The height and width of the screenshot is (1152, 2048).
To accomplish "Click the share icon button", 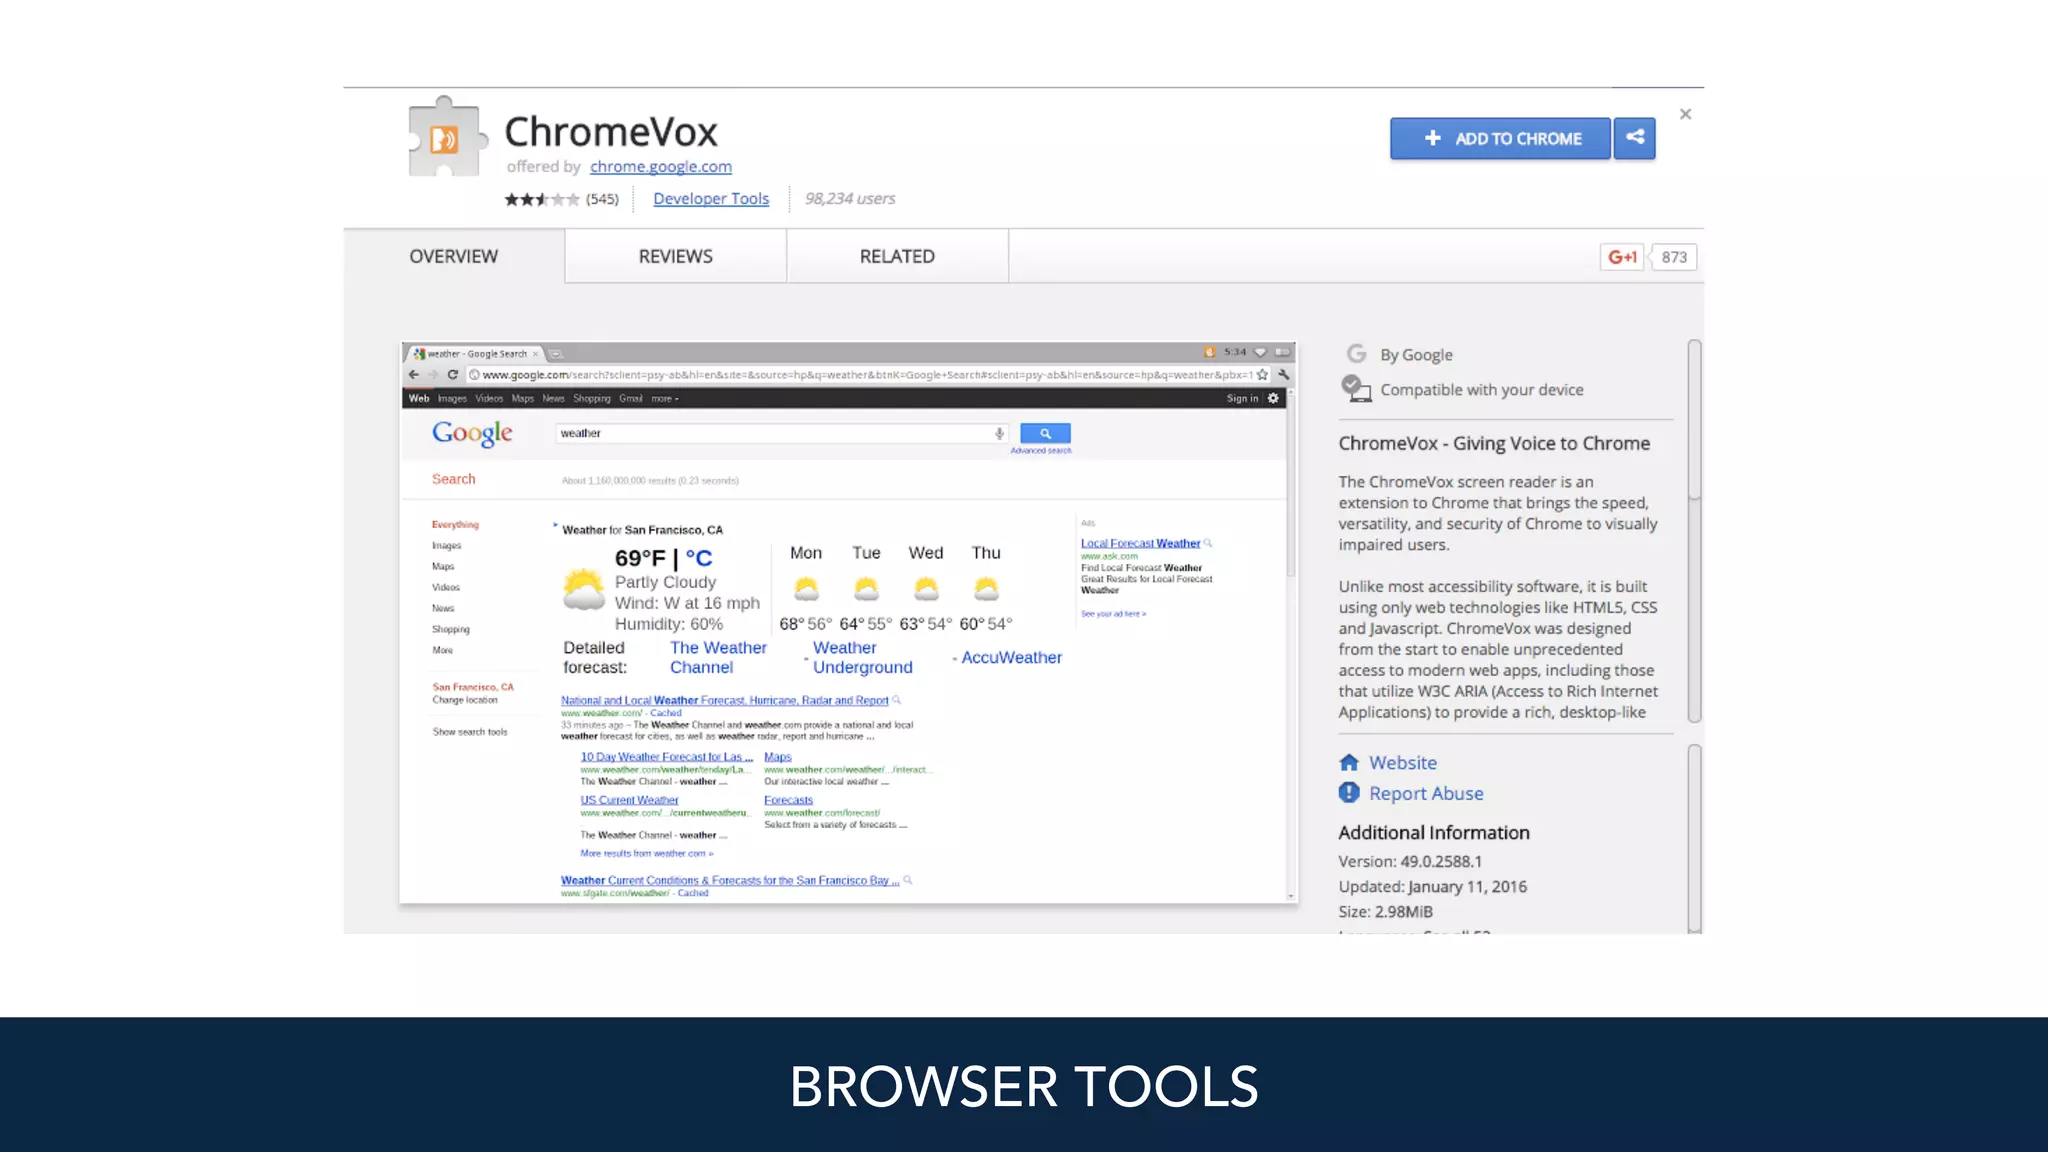I will click(1635, 138).
